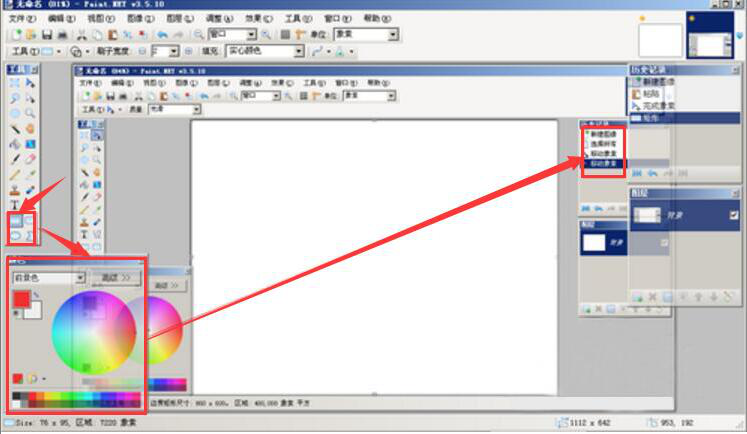Select the Color Picker tool
Viewport: 747px width, 434px height.
point(30,174)
